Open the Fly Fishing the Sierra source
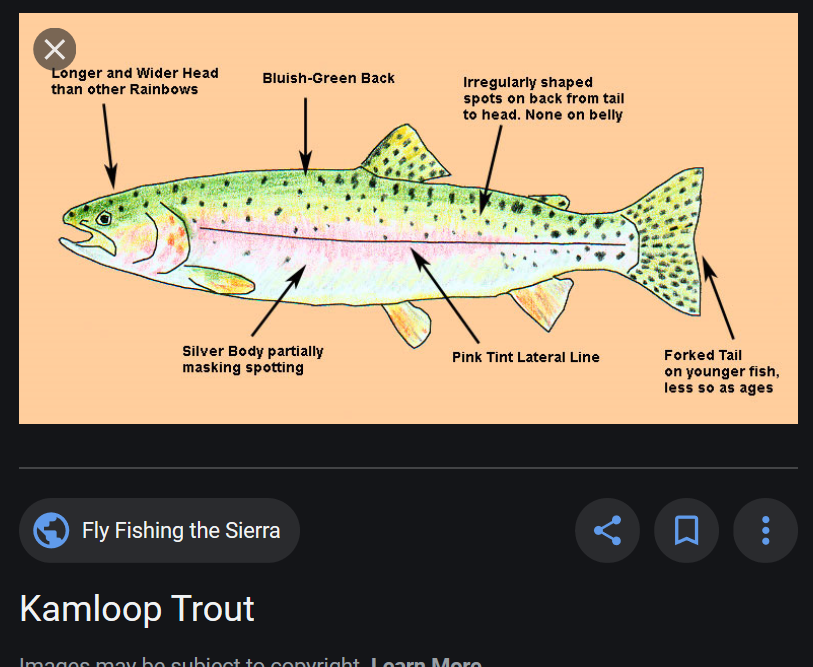The width and height of the screenshot is (813, 667). 159,531
